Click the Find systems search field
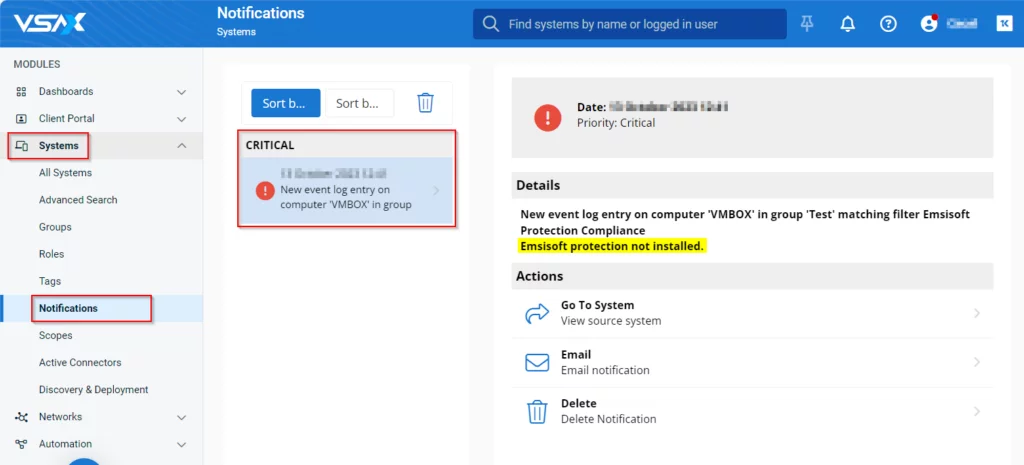1024x465 pixels. click(640, 24)
